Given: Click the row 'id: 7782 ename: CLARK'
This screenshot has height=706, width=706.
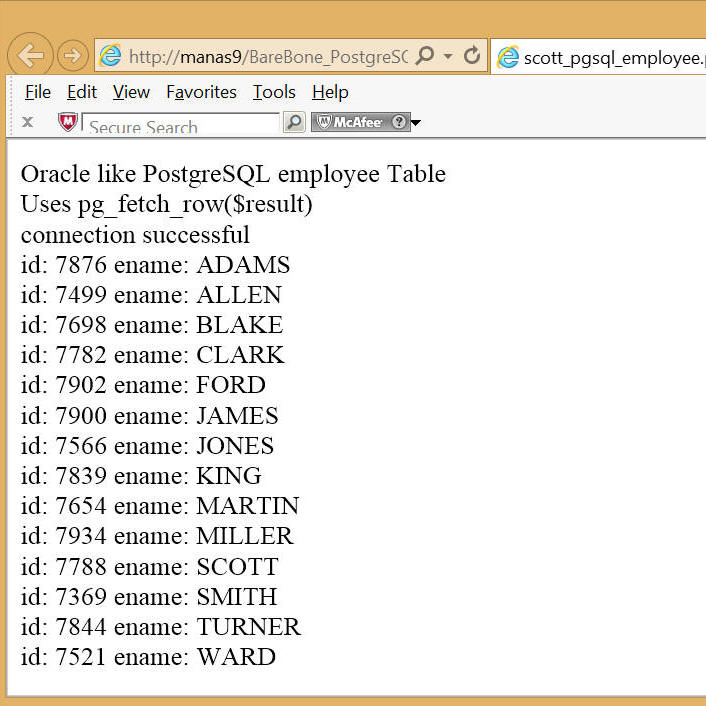Looking at the screenshot, I should [152, 355].
